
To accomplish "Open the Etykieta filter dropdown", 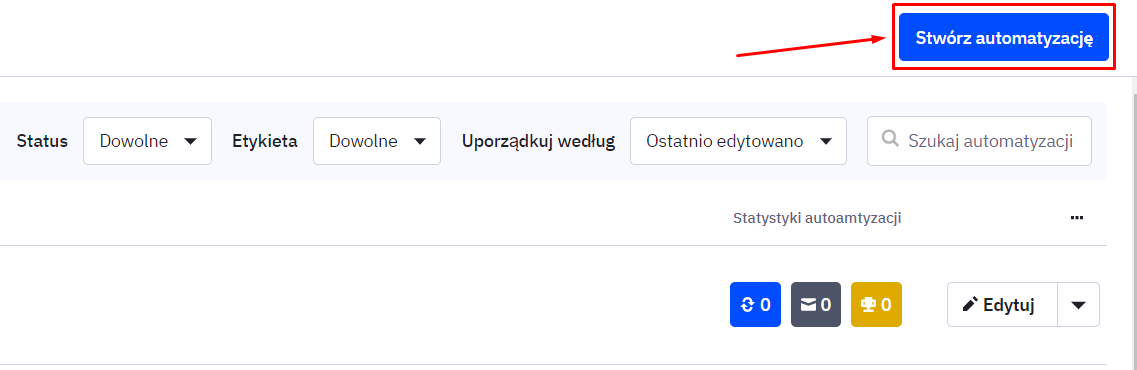I will [377, 141].
